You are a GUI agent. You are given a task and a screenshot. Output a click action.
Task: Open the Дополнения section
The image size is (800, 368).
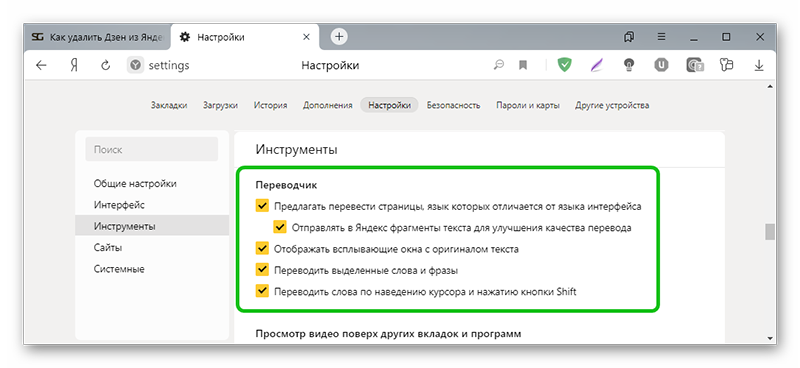pyautogui.click(x=328, y=105)
